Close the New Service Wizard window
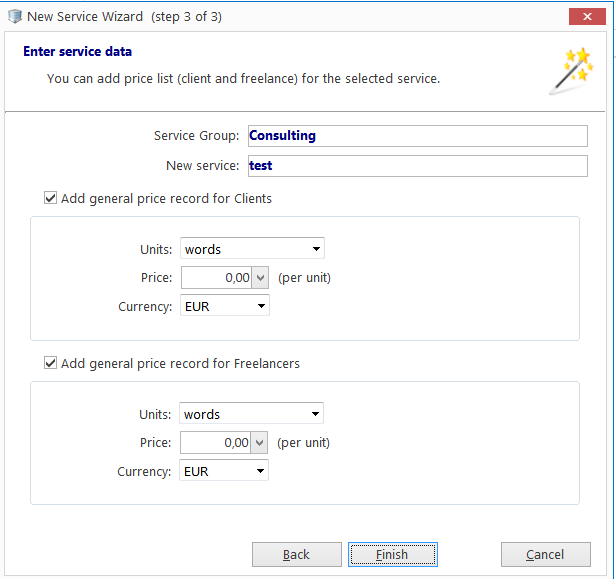616x579 pixels. coord(587,16)
